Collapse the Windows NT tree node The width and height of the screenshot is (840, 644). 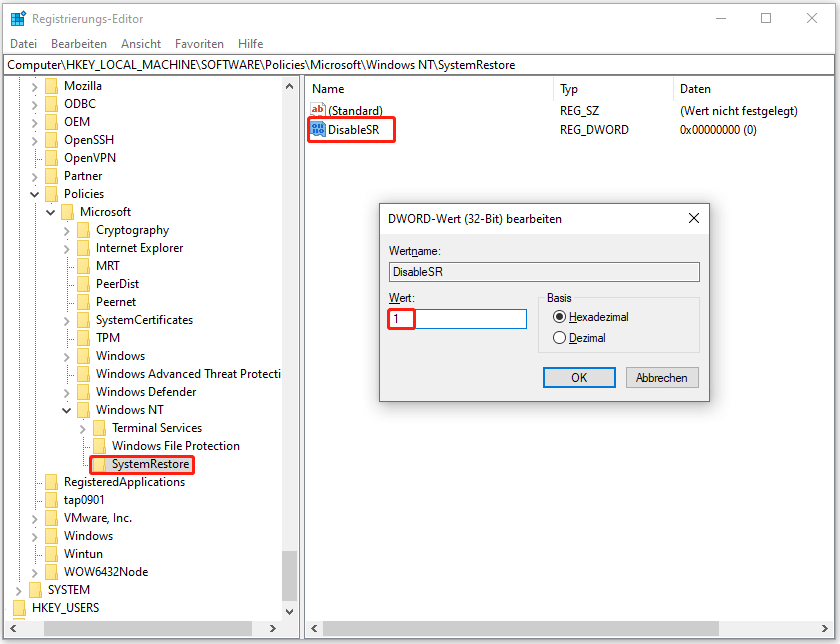coord(67,410)
